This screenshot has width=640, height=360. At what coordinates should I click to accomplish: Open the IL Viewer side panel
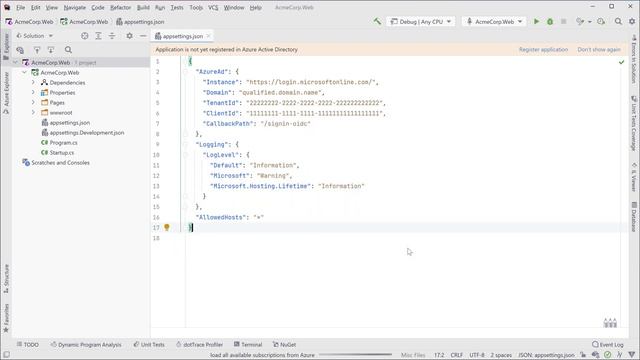click(x=634, y=177)
